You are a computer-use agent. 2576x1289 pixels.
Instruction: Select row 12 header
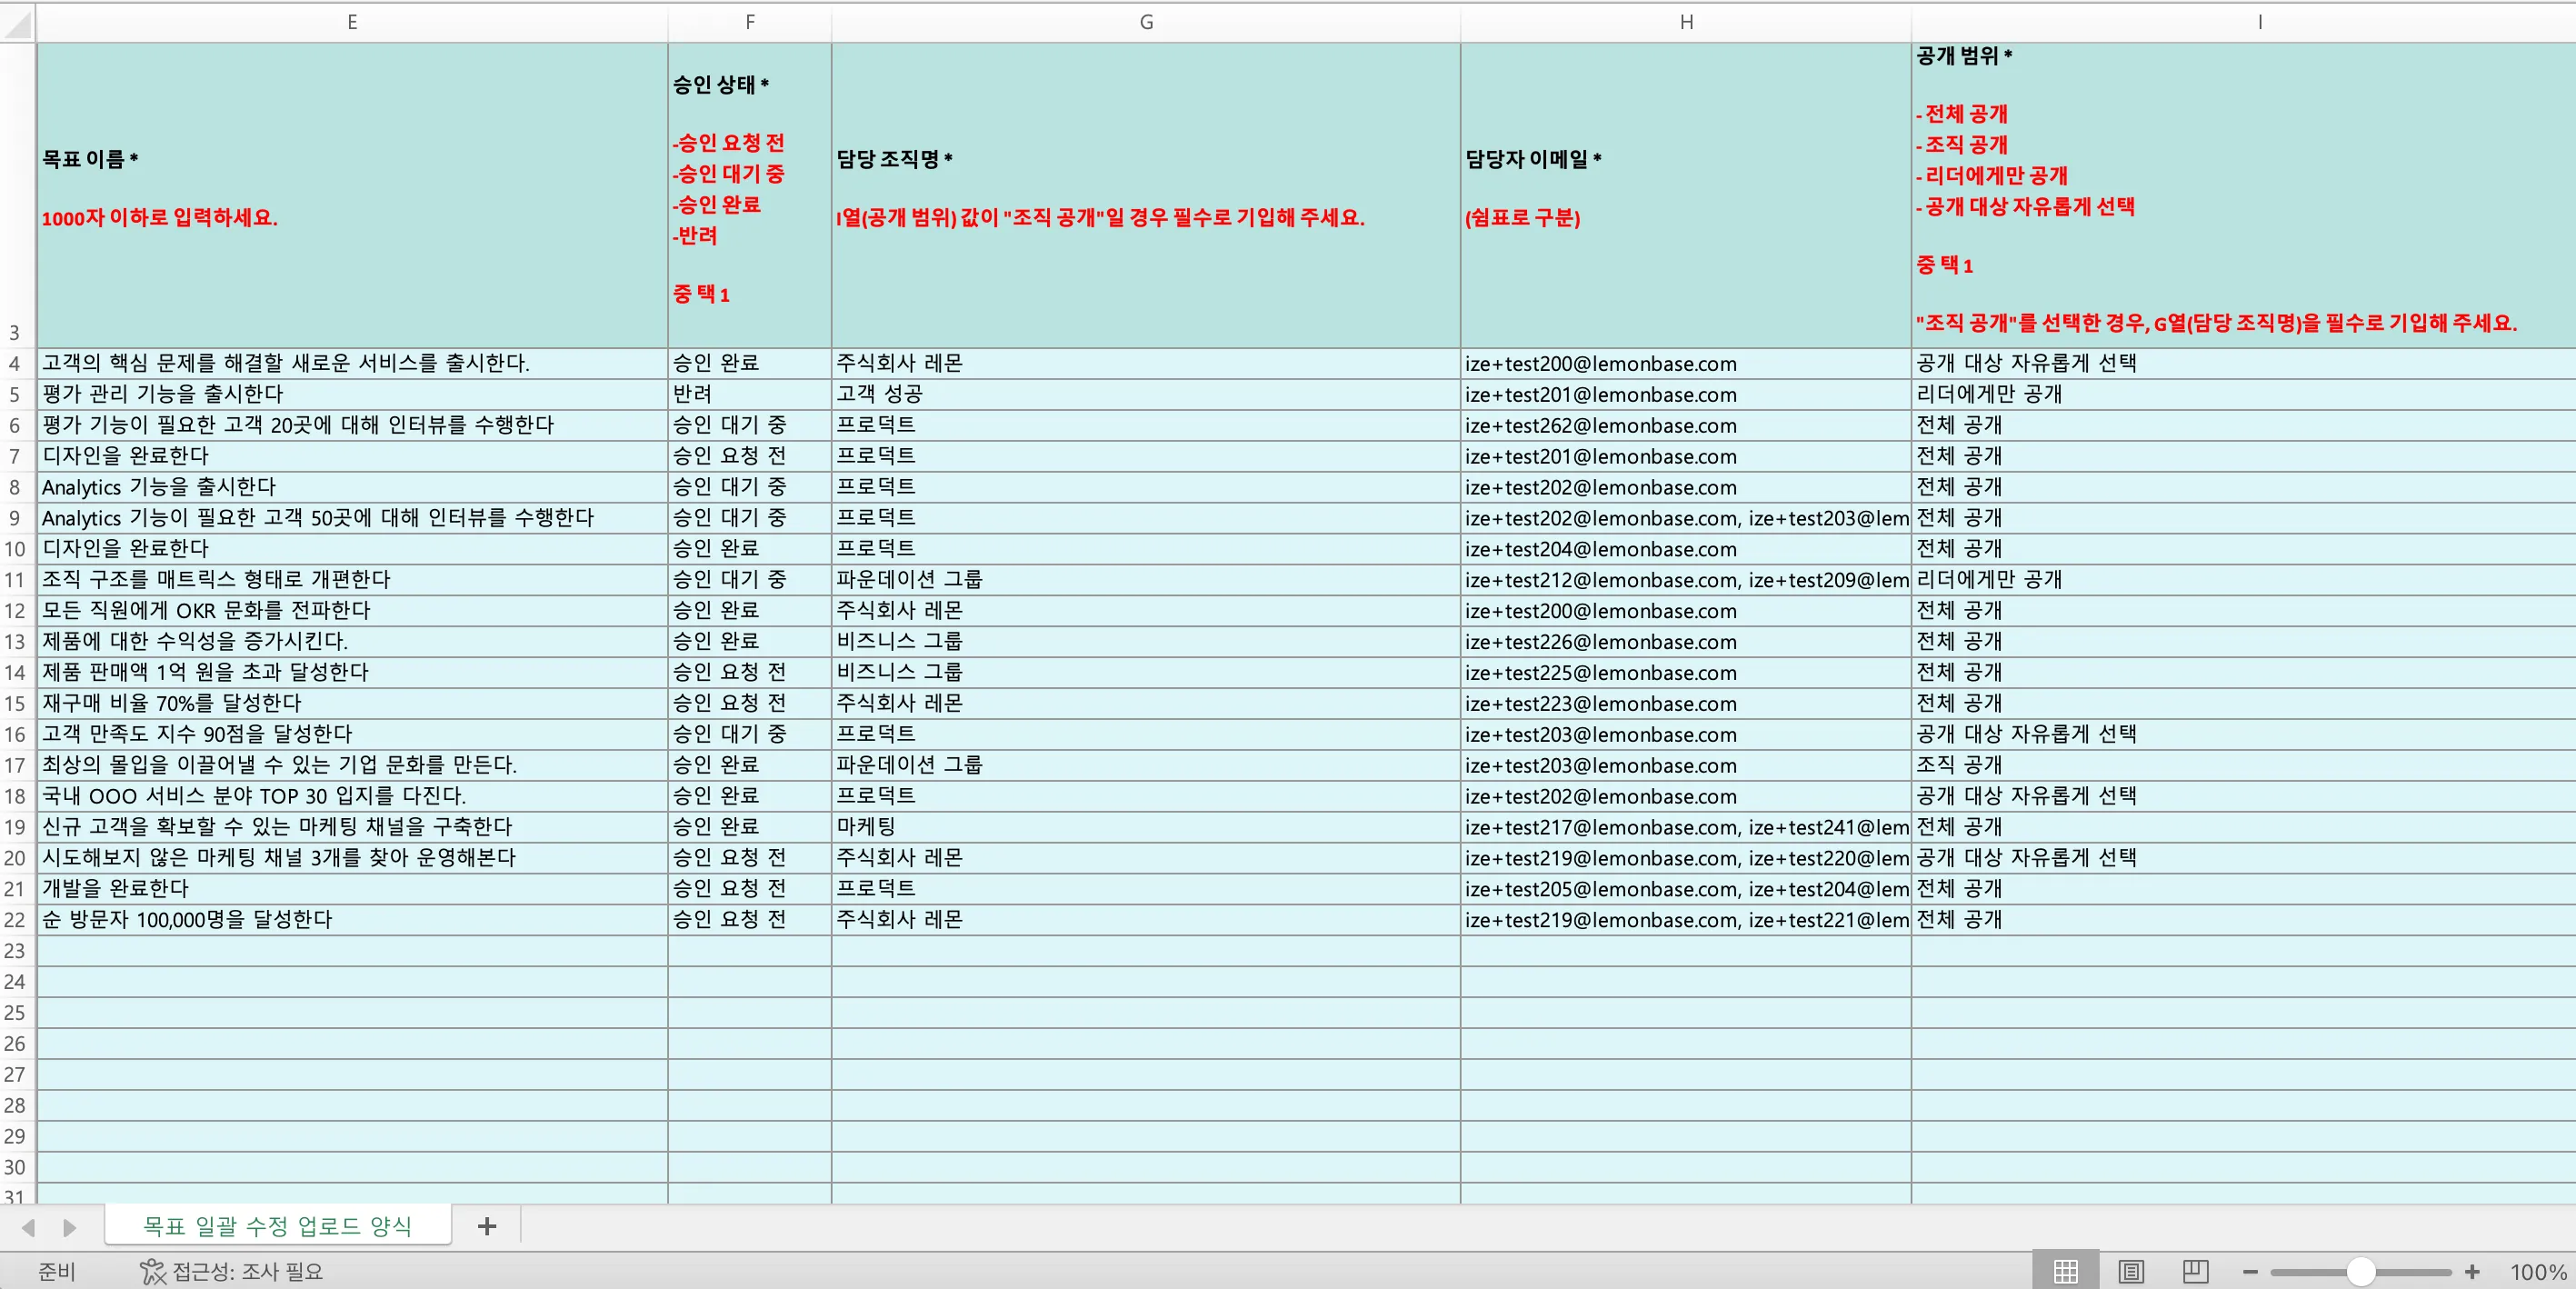tap(17, 611)
